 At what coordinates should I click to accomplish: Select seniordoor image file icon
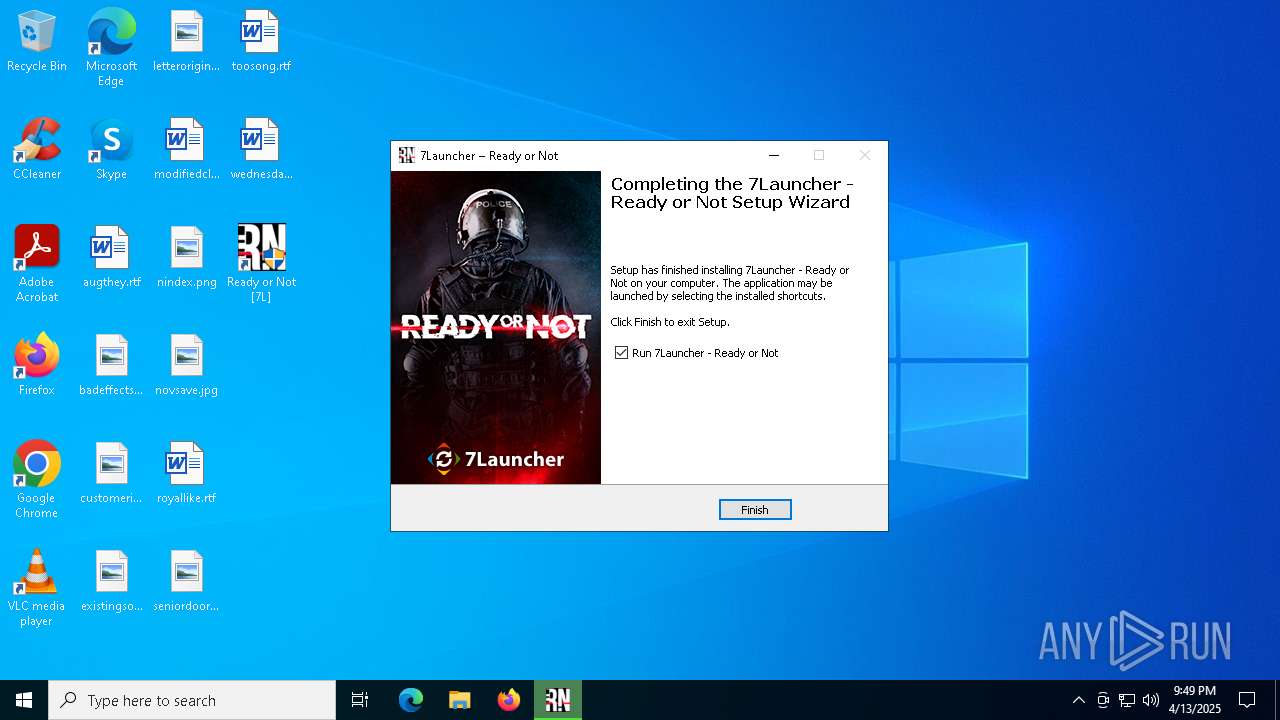coord(186,582)
